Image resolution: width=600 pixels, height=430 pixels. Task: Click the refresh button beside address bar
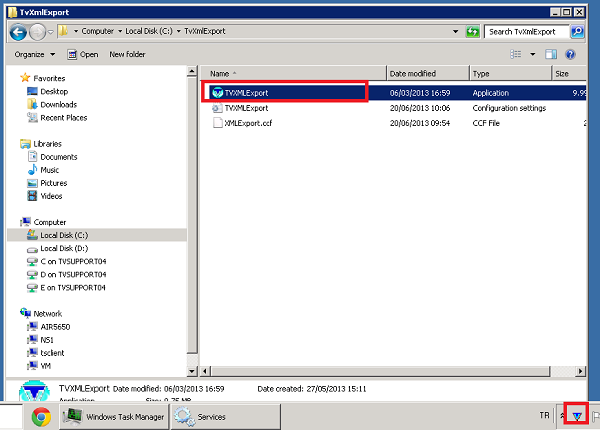(x=473, y=32)
